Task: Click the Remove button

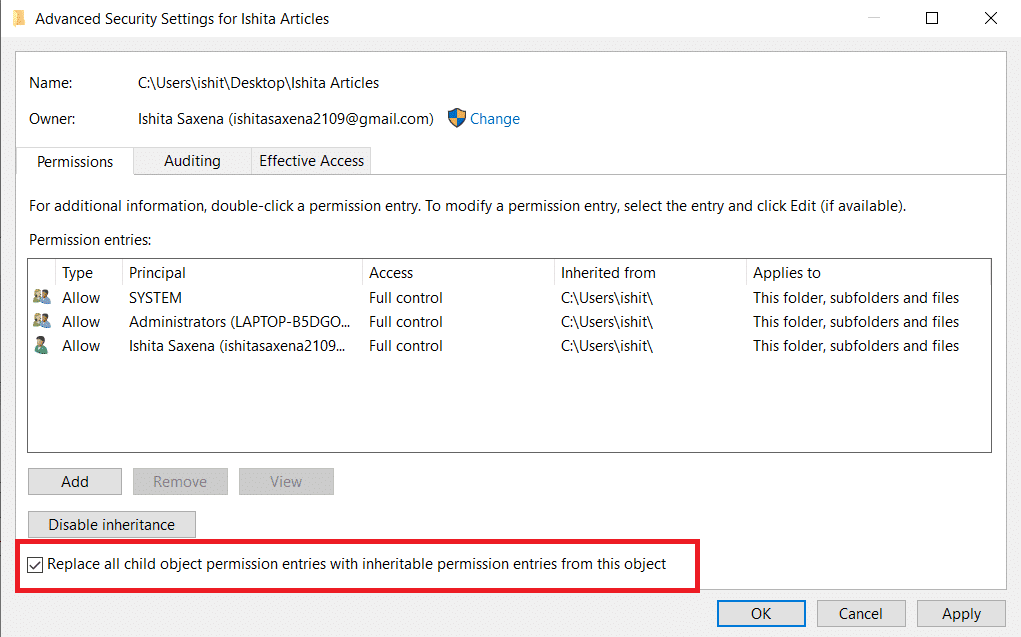Action: tap(180, 481)
